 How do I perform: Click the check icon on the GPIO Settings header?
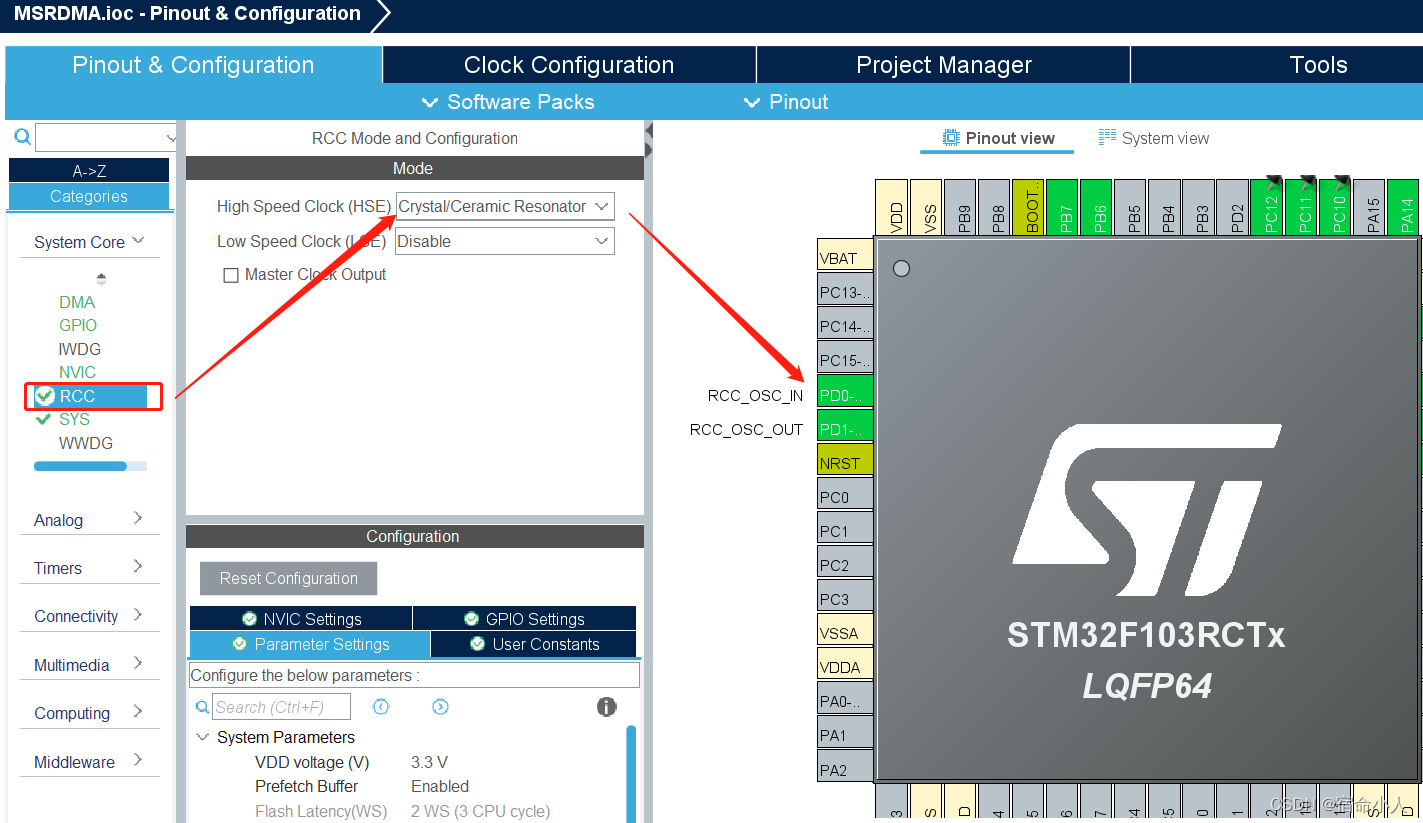pos(471,618)
